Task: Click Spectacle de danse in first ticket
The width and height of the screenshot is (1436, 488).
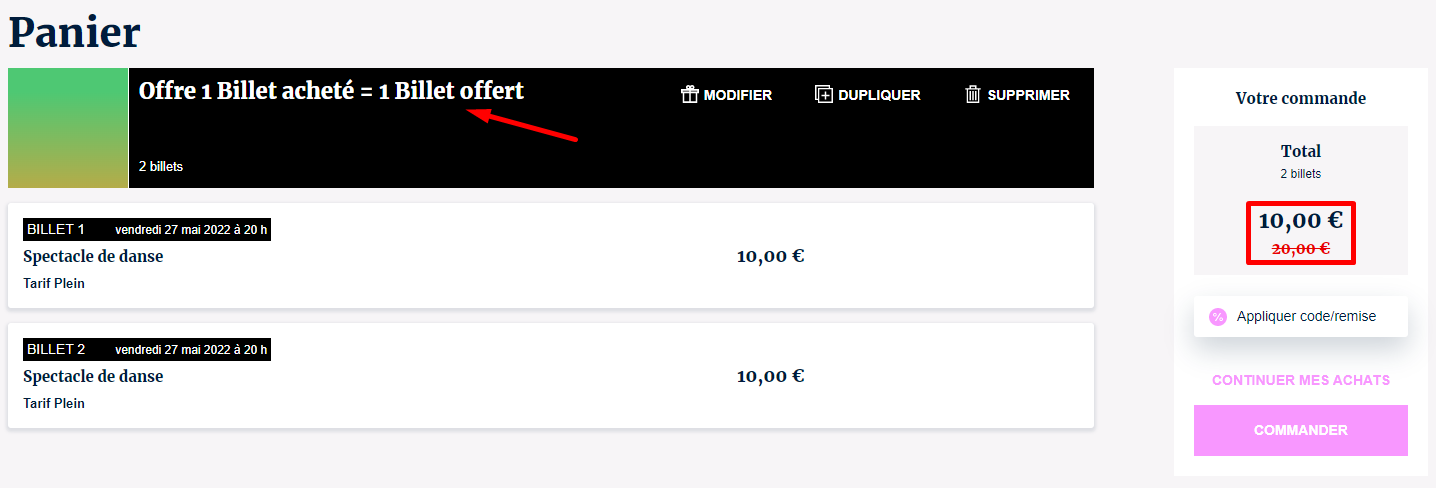Action: [x=93, y=257]
